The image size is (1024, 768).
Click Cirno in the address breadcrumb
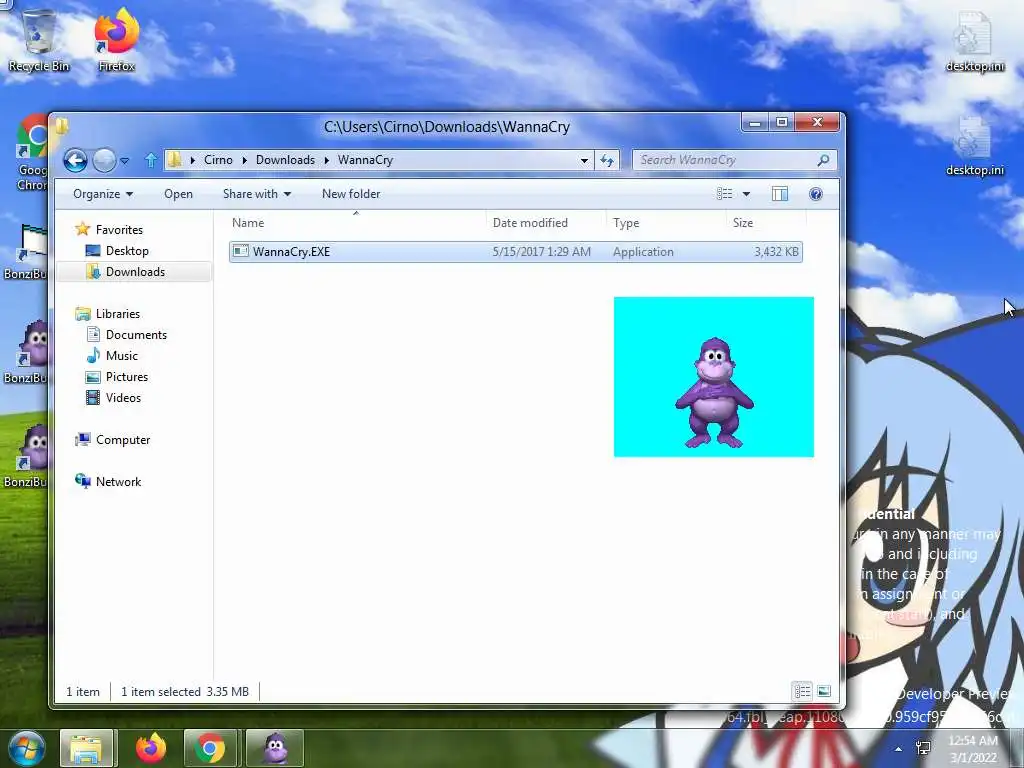pyautogui.click(x=218, y=160)
